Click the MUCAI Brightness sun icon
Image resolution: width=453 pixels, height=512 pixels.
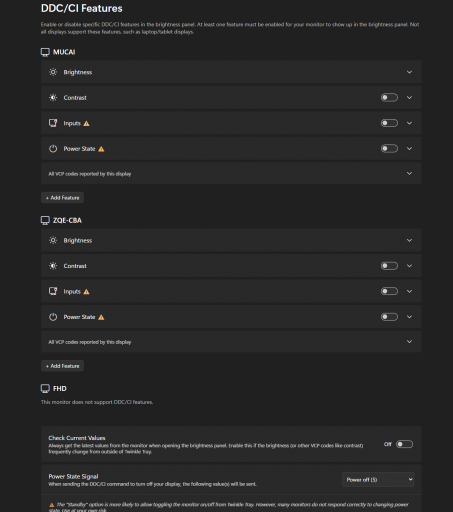pos(53,72)
